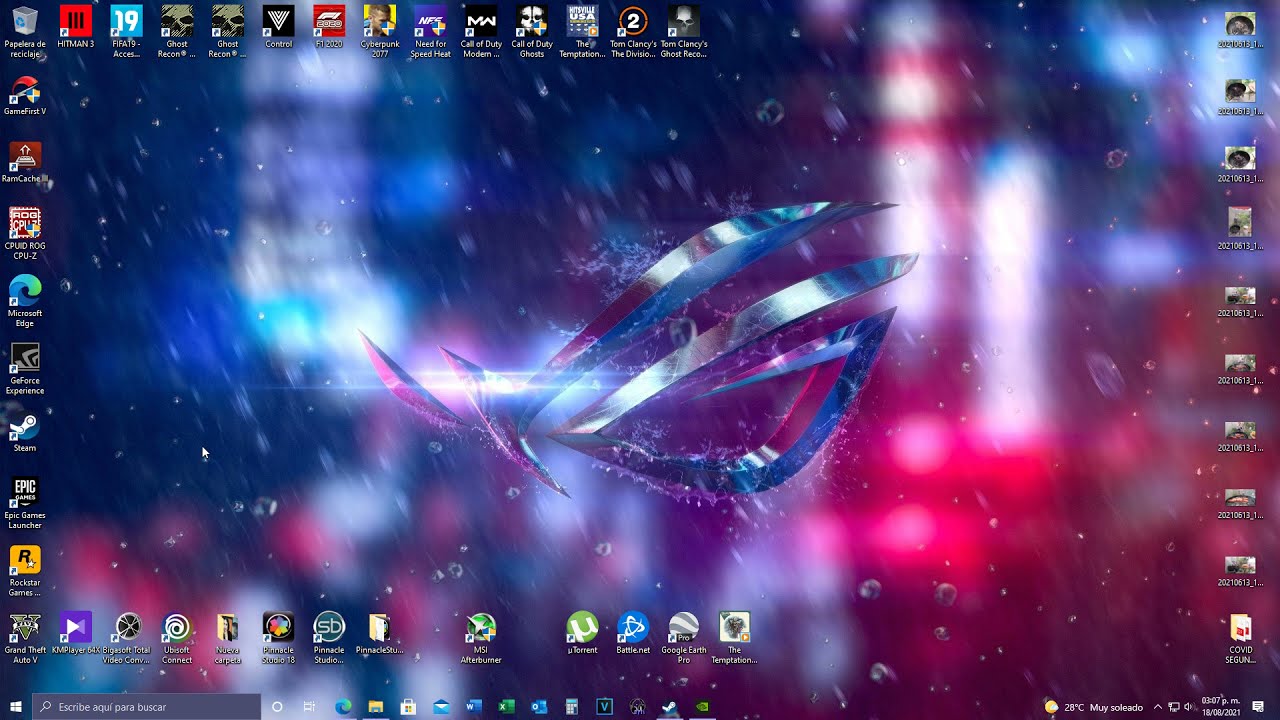Open the Microsoft Edge desktop shortcut

pyautogui.click(x=25, y=301)
